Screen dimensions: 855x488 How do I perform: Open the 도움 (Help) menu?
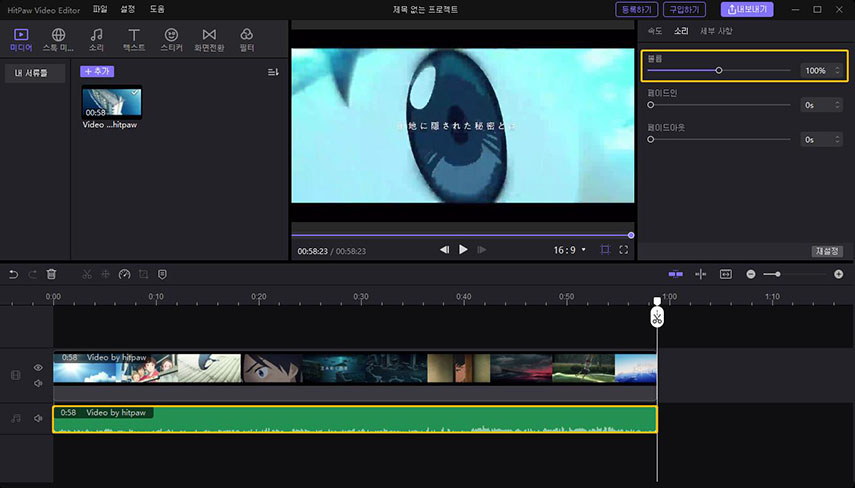(156, 9)
